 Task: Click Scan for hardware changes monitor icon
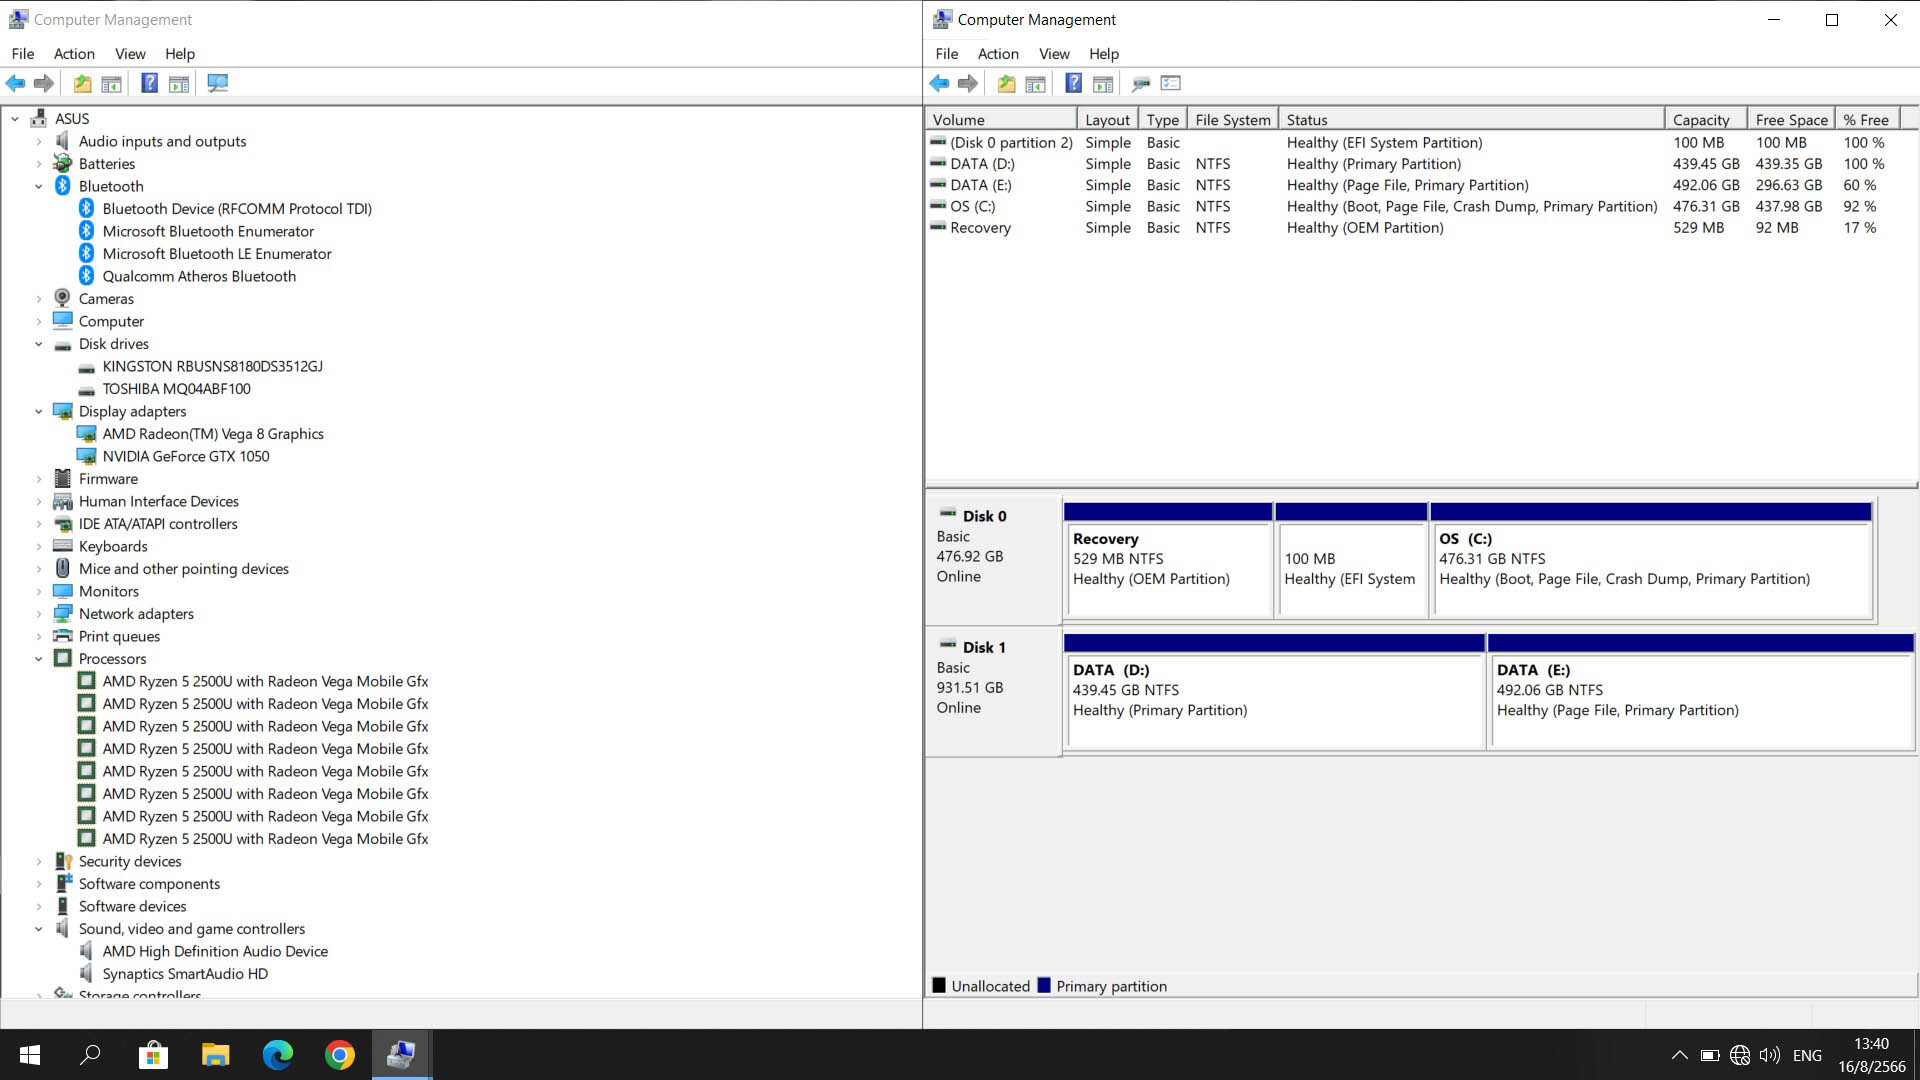coord(217,83)
